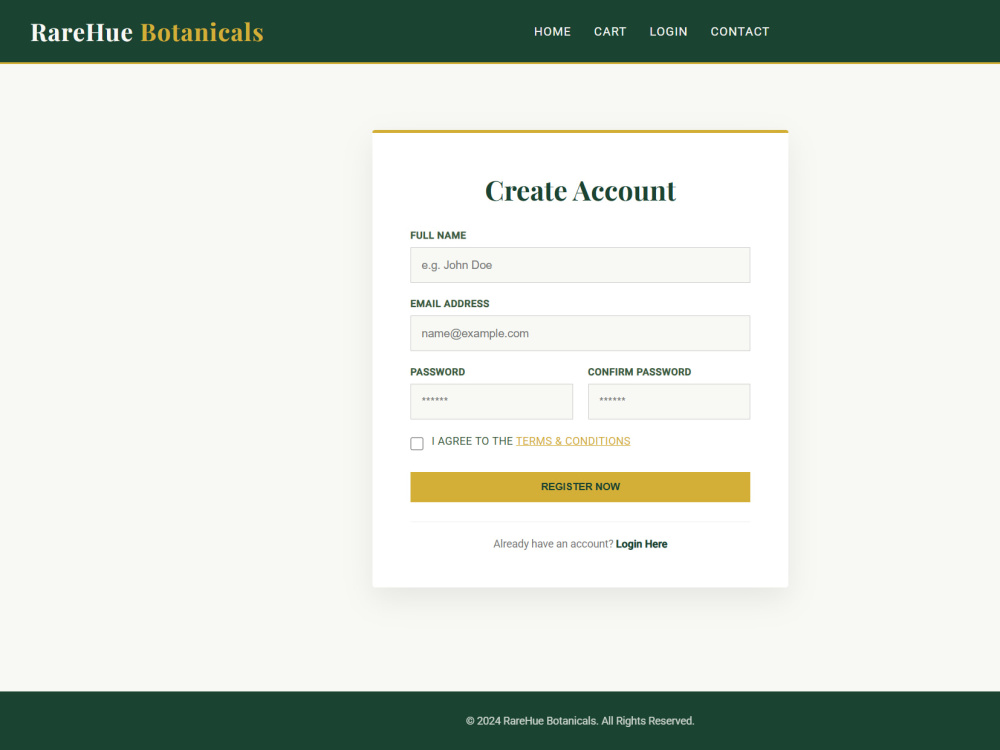Click the Full Name label
Image resolution: width=1000 pixels, height=750 pixels.
pos(438,235)
